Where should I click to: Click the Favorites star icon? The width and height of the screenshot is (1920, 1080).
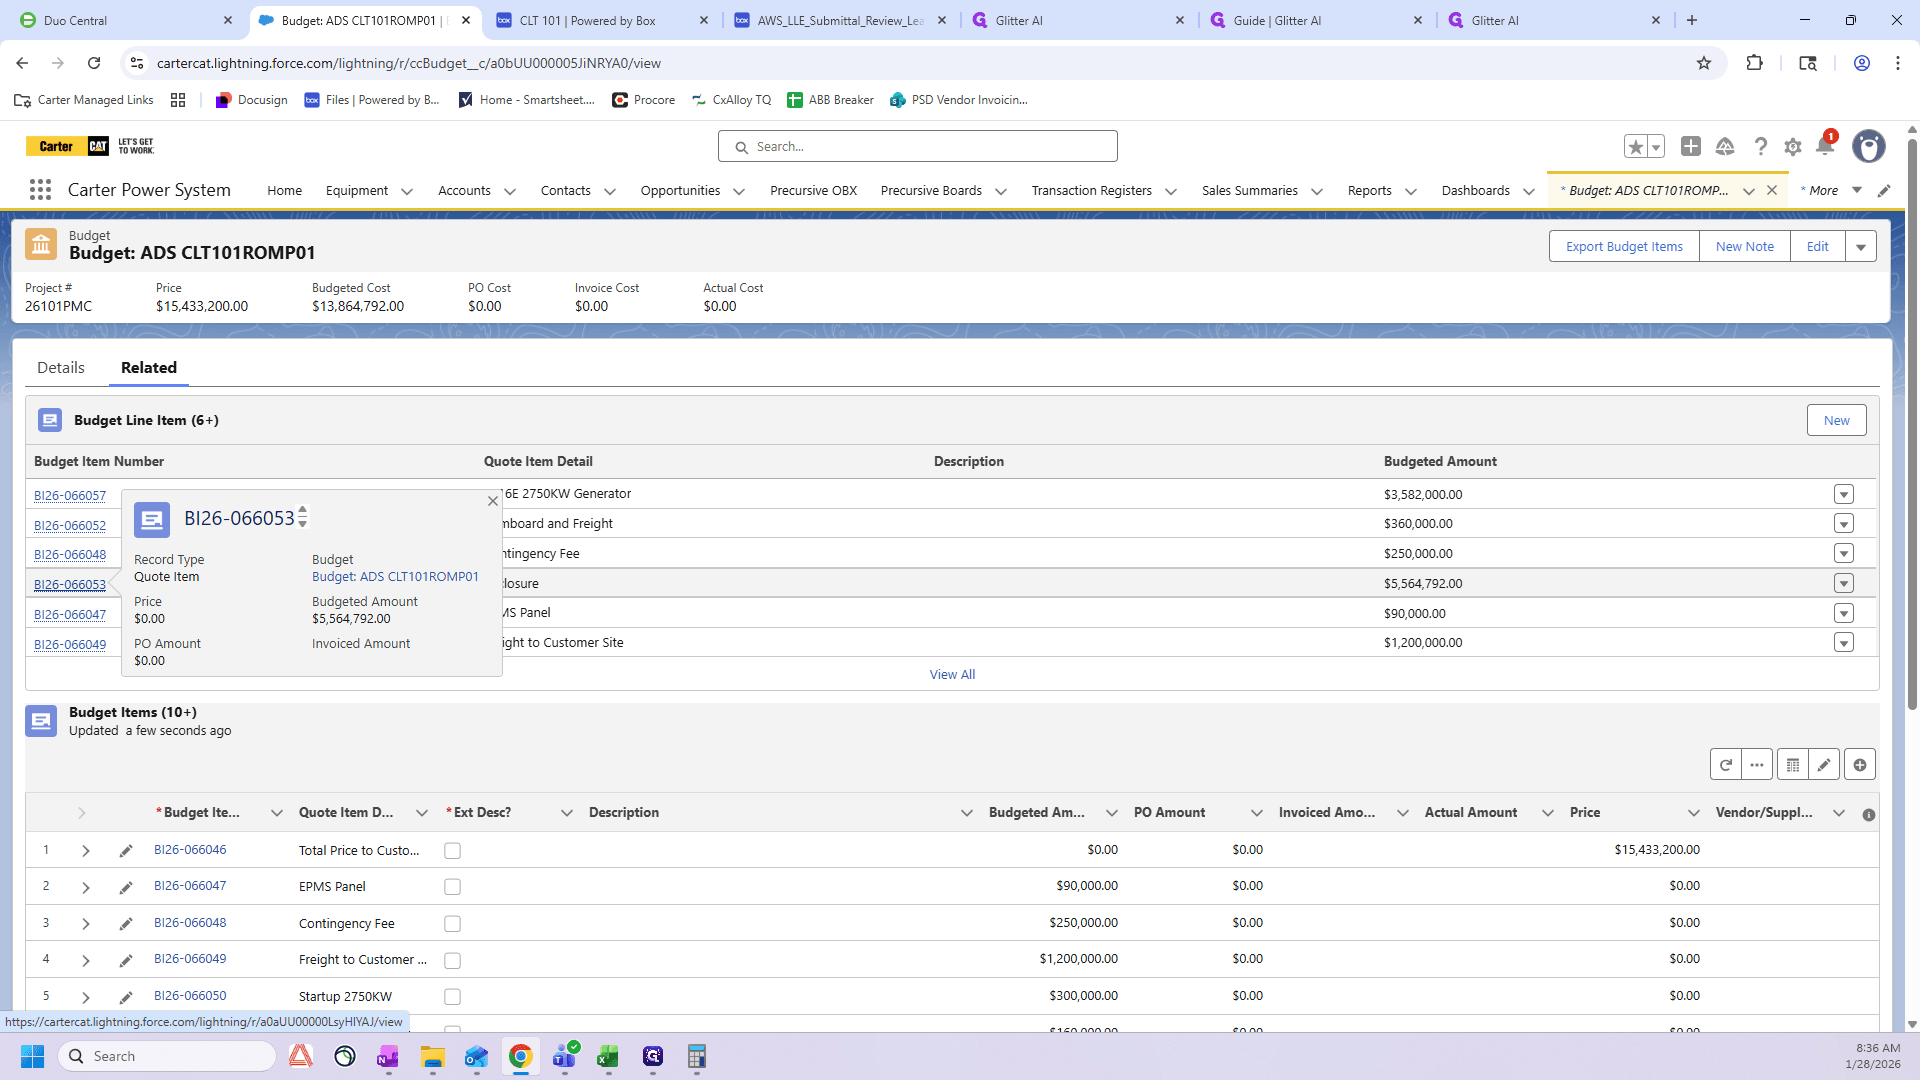pyautogui.click(x=1635, y=147)
